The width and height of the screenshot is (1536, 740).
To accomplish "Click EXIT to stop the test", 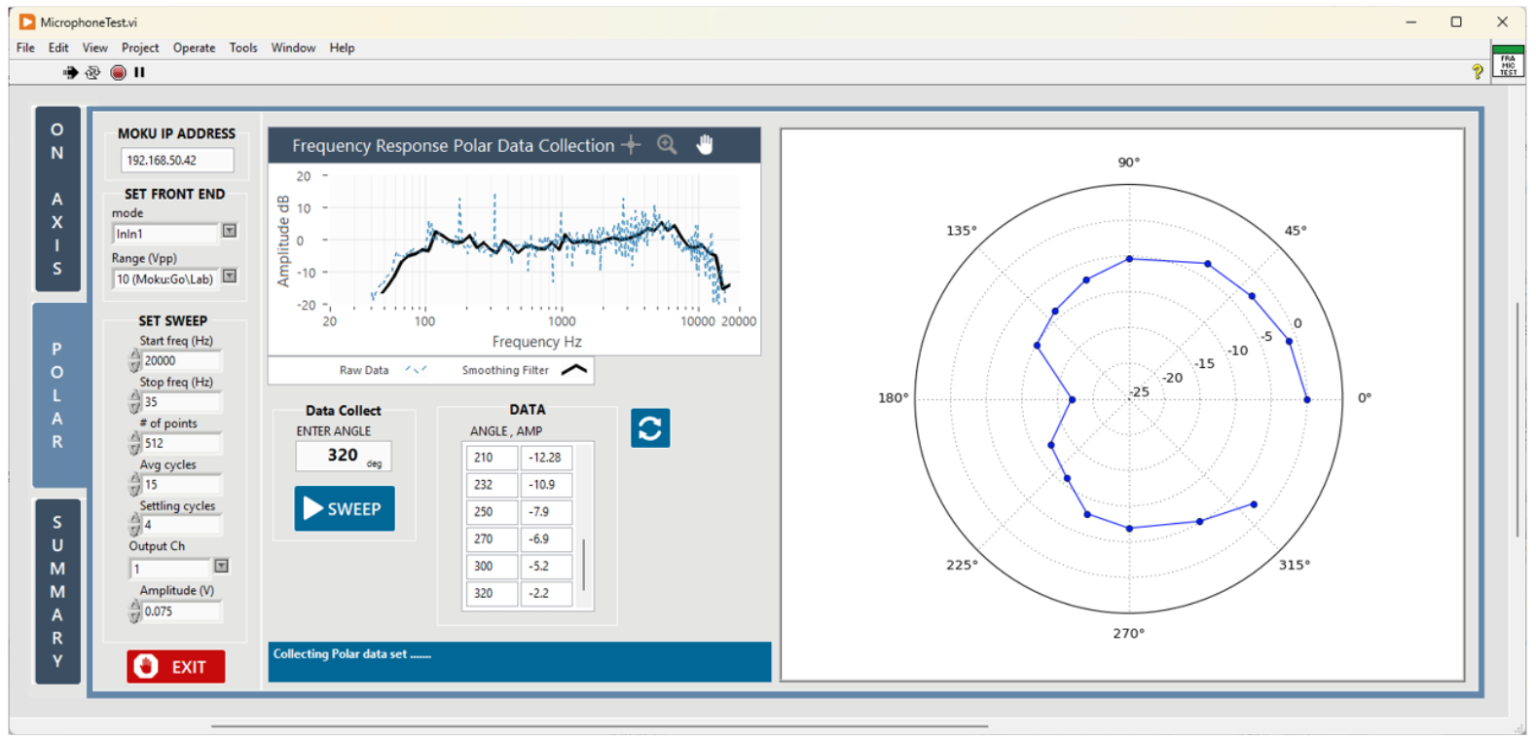I will pyautogui.click(x=175, y=666).
